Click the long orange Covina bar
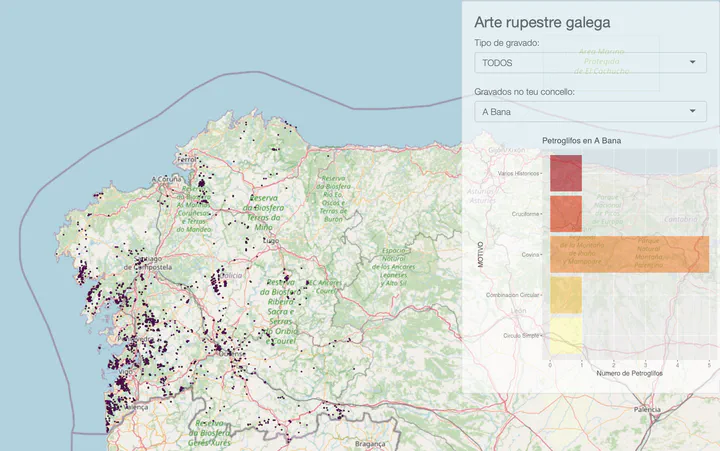 click(x=630, y=254)
